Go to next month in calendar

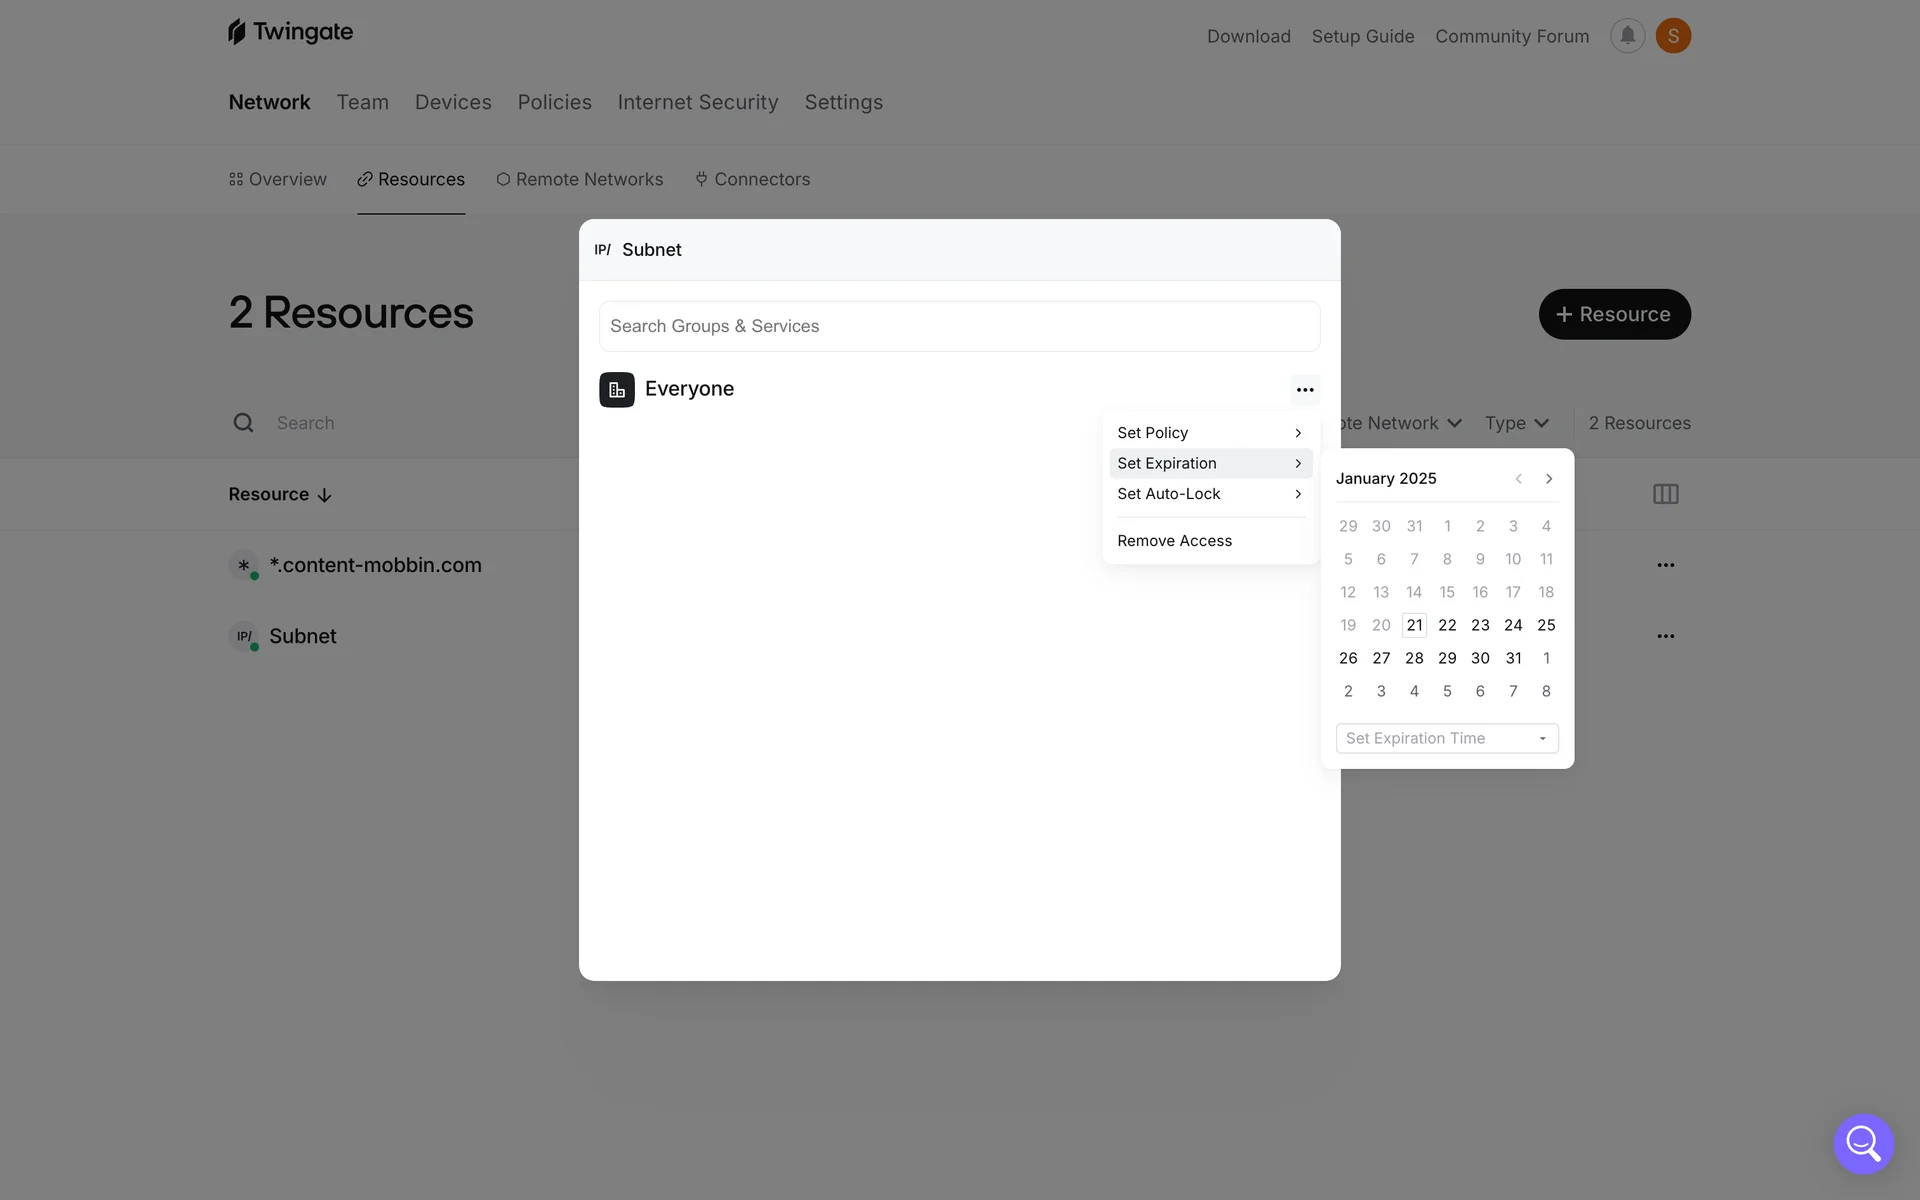[x=1549, y=479]
